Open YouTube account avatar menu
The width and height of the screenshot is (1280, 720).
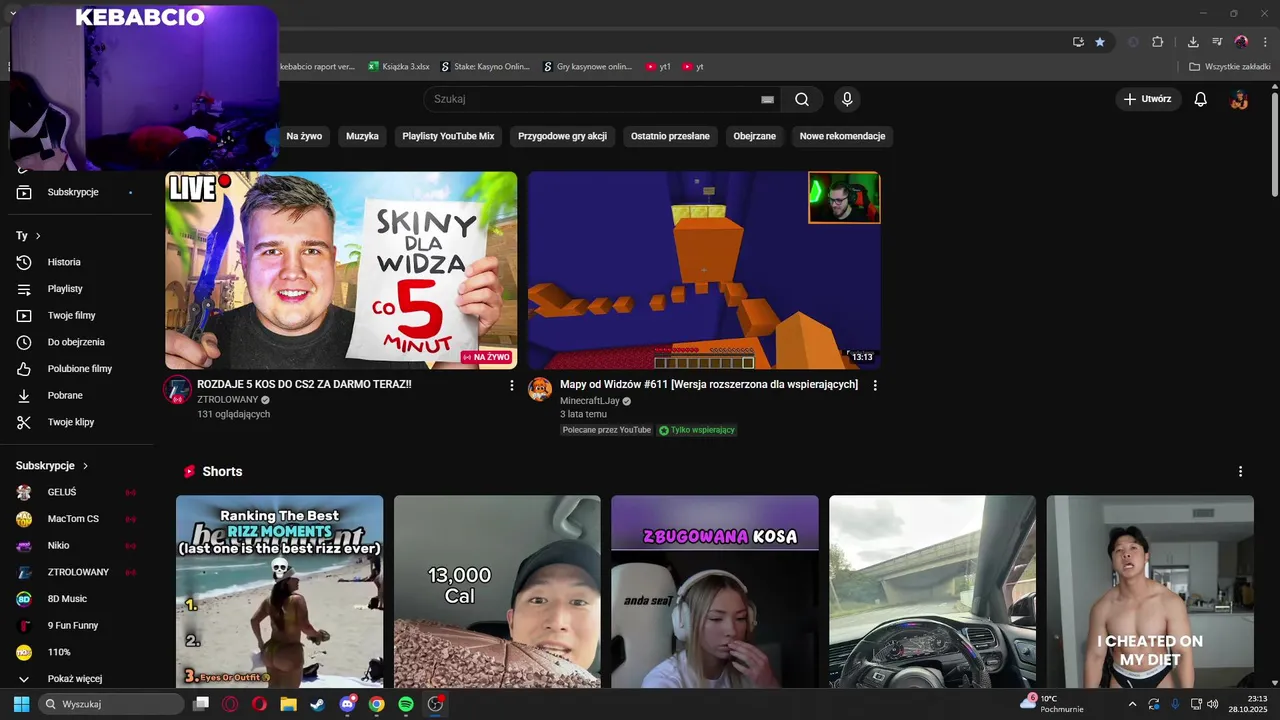tap(1239, 99)
